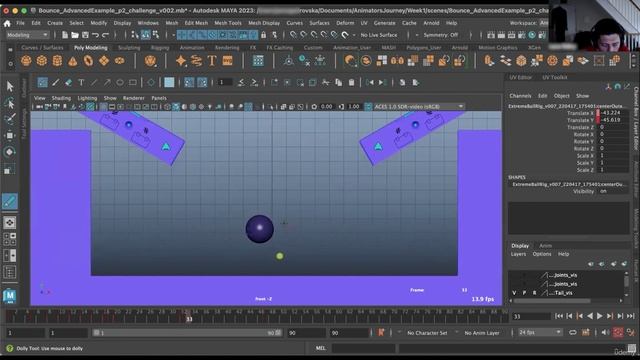The width and height of the screenshot is (640, 360).
Task: Switch to the Animation shelf tab
Action: [192, 48]
